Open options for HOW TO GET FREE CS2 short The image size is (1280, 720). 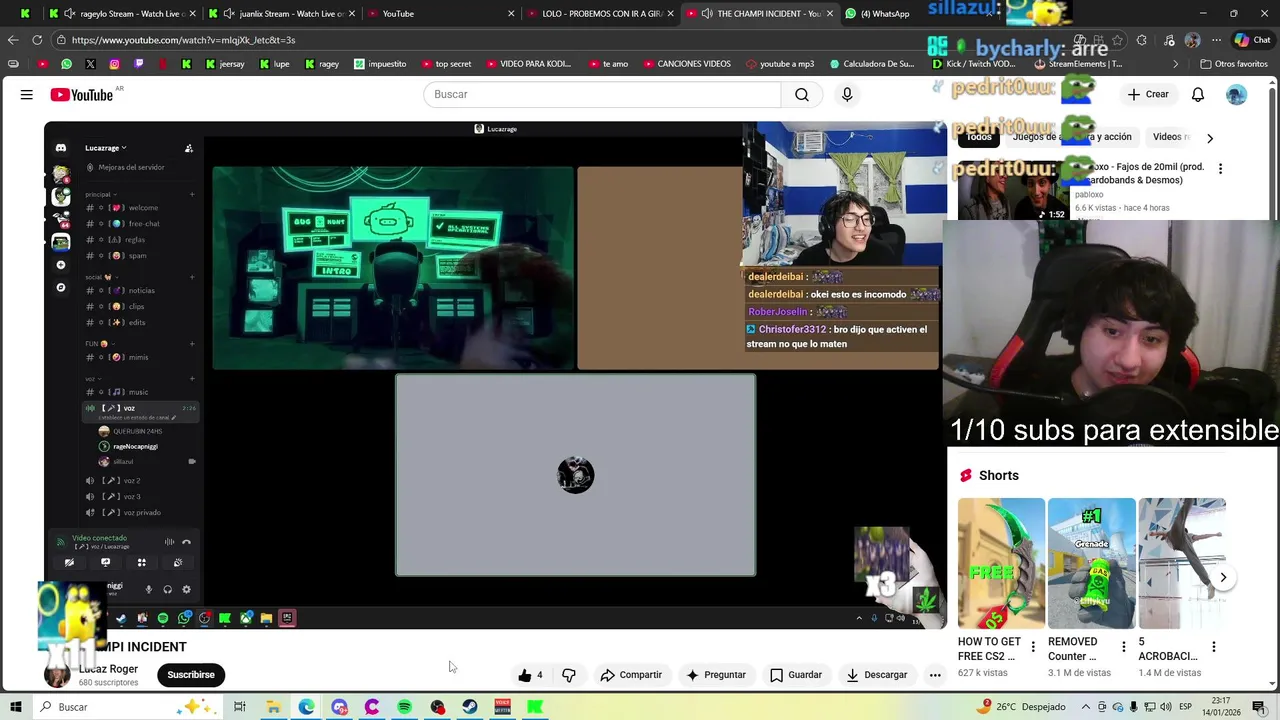click(x=1033, y=647)
